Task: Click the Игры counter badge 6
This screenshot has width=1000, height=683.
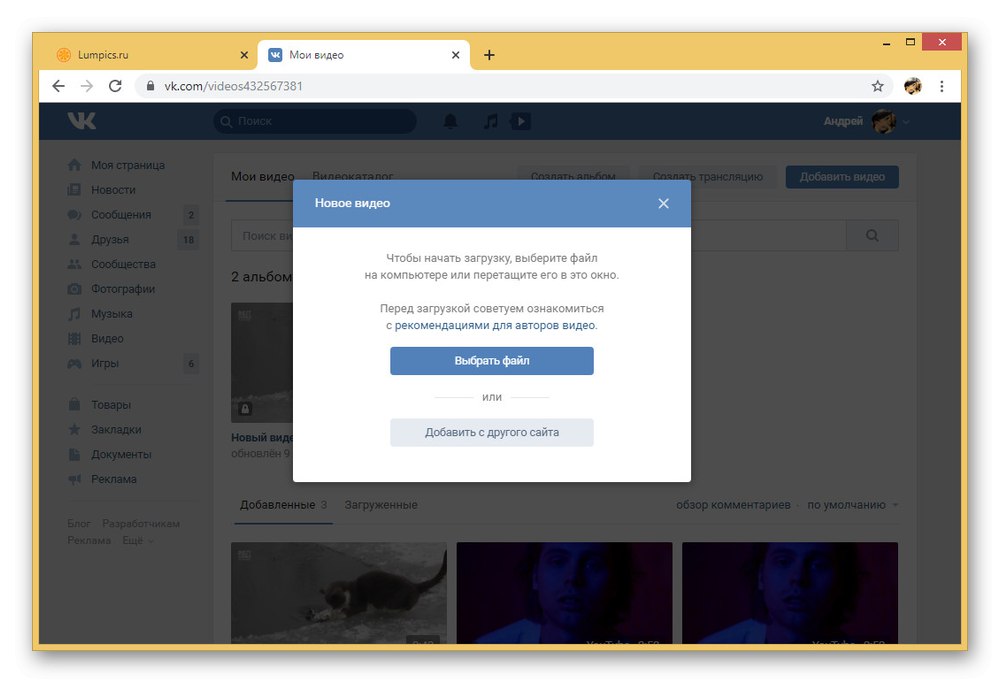Action: (191, 364)
